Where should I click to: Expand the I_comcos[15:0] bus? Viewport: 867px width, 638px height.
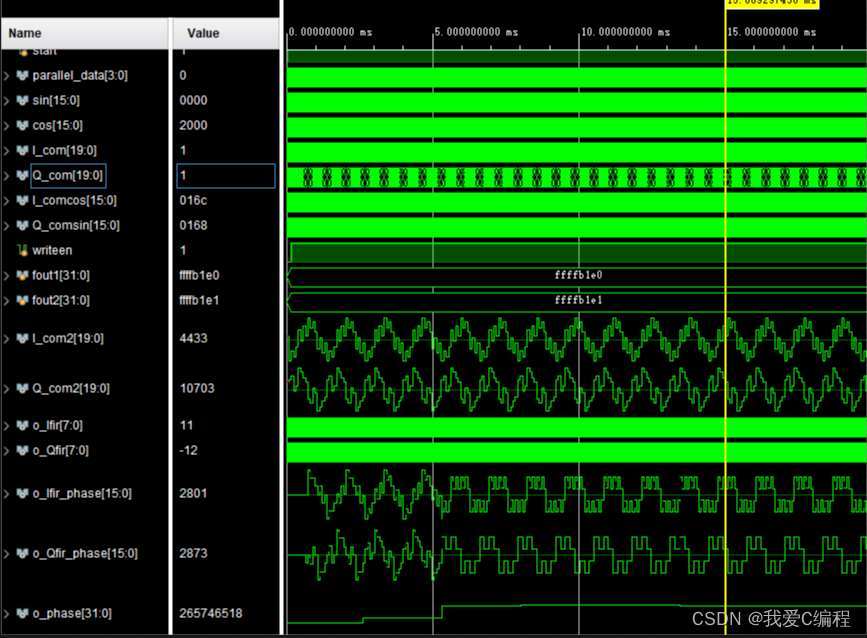tap(7, 200)
